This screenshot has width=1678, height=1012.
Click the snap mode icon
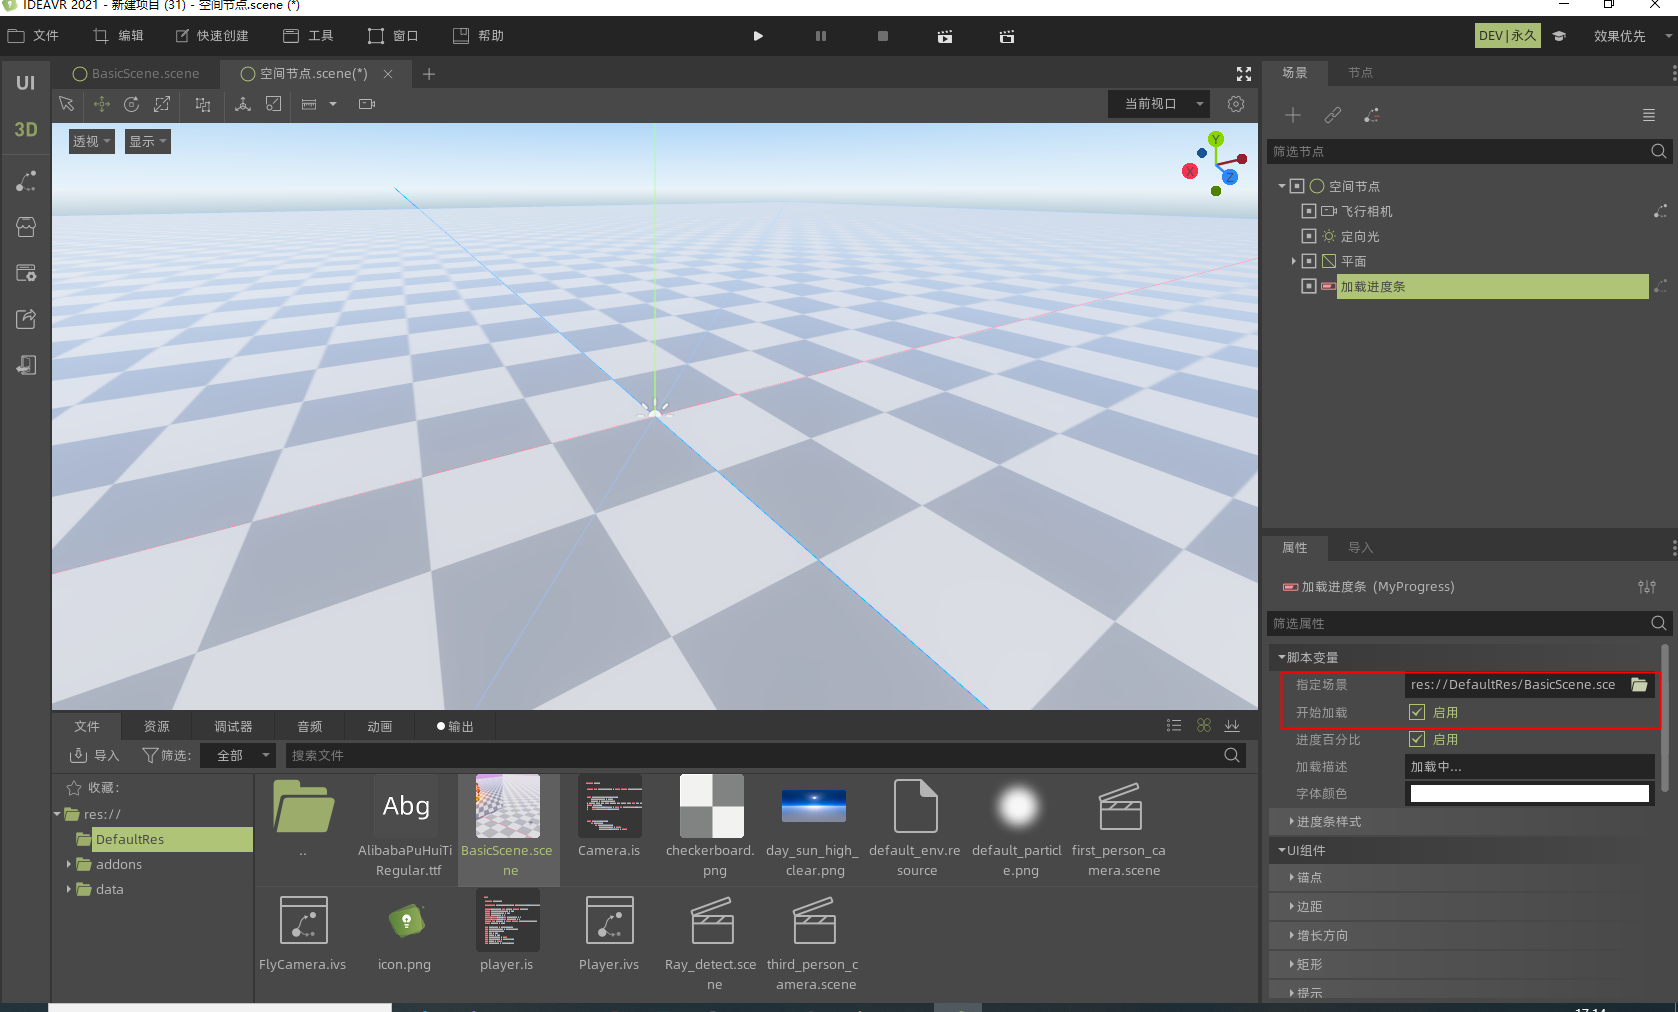(273, 104)
